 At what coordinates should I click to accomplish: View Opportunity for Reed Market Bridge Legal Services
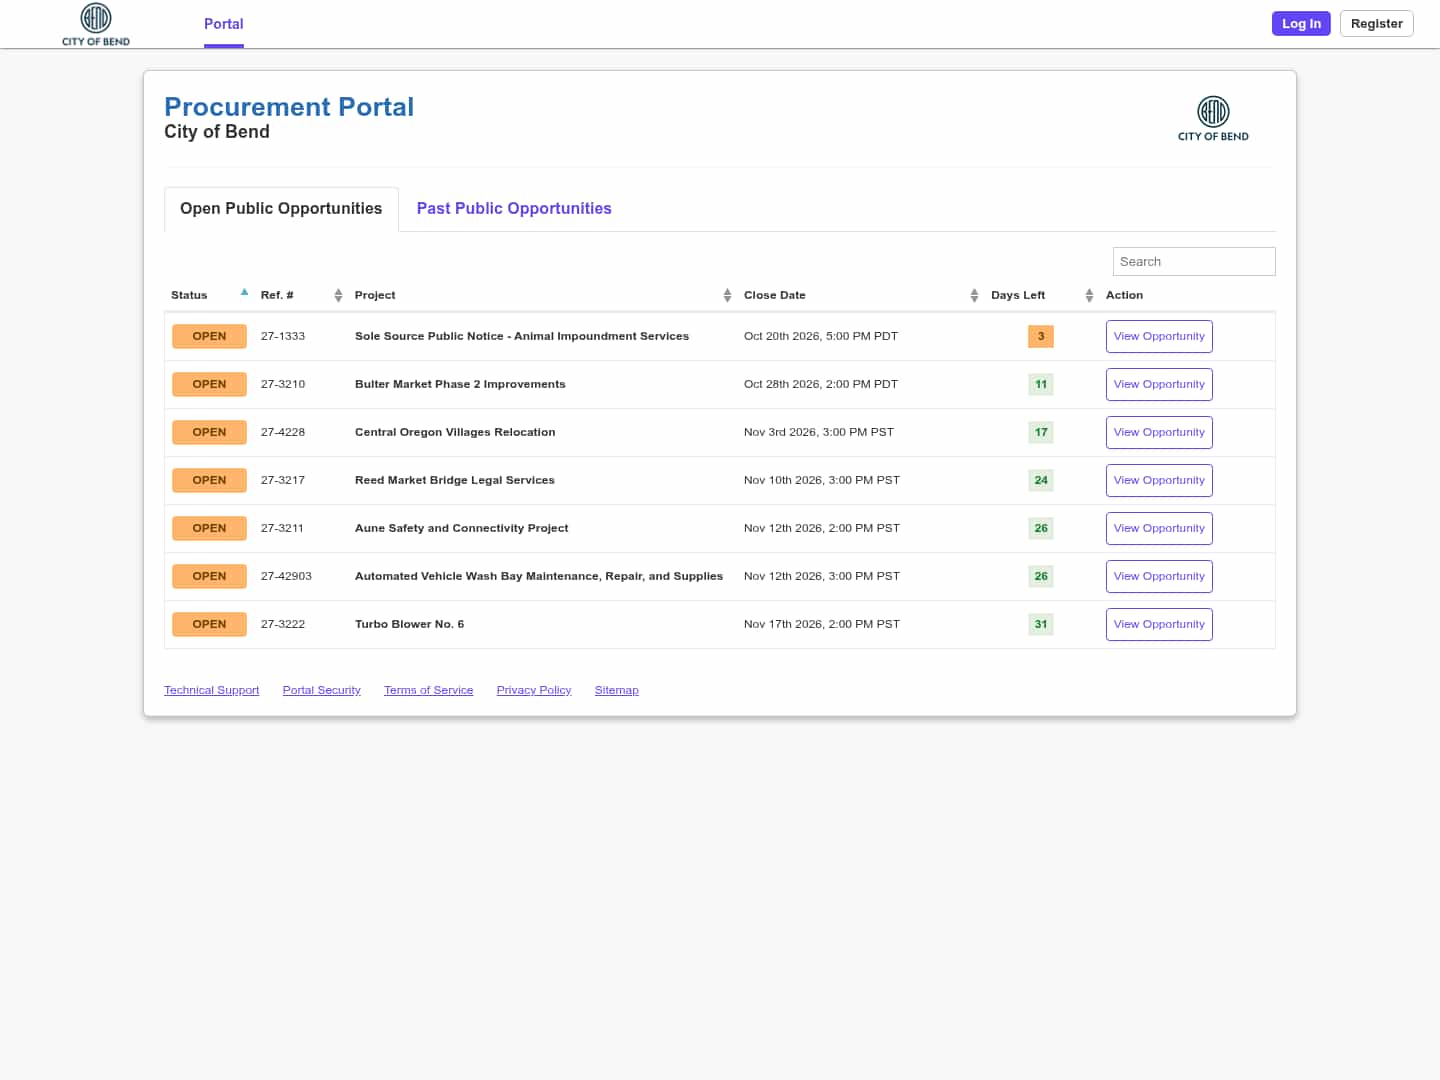coord(1159,480)
